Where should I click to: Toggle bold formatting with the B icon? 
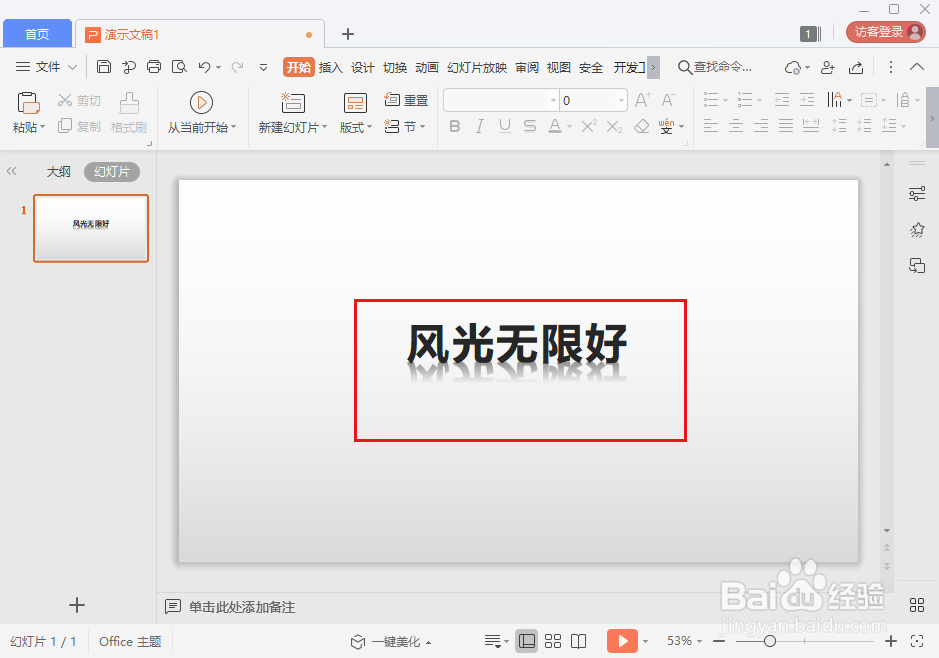[454, 126]
